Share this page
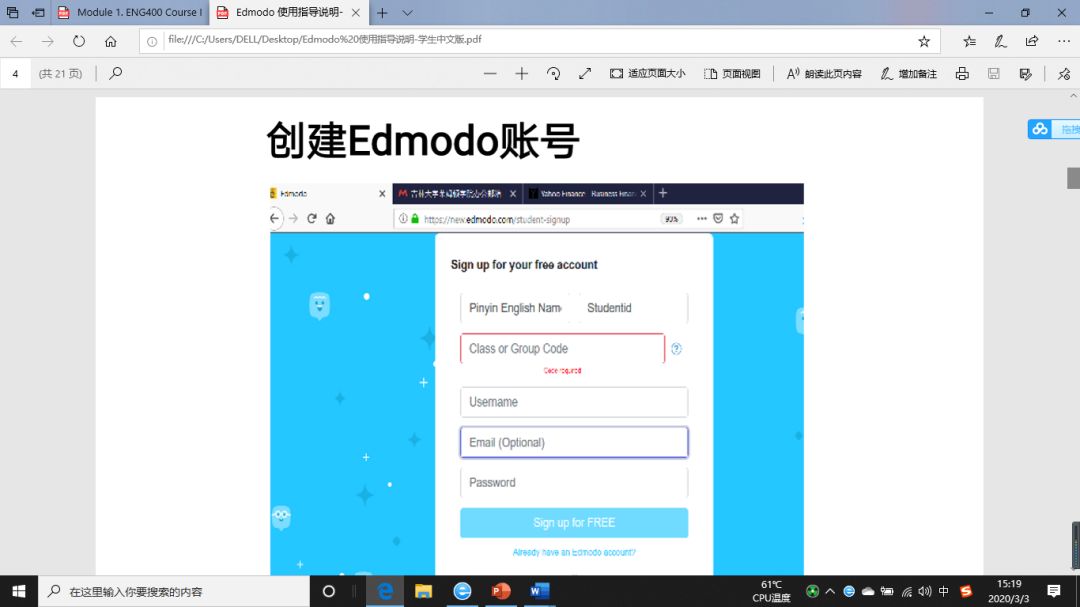 point(1032,41)
